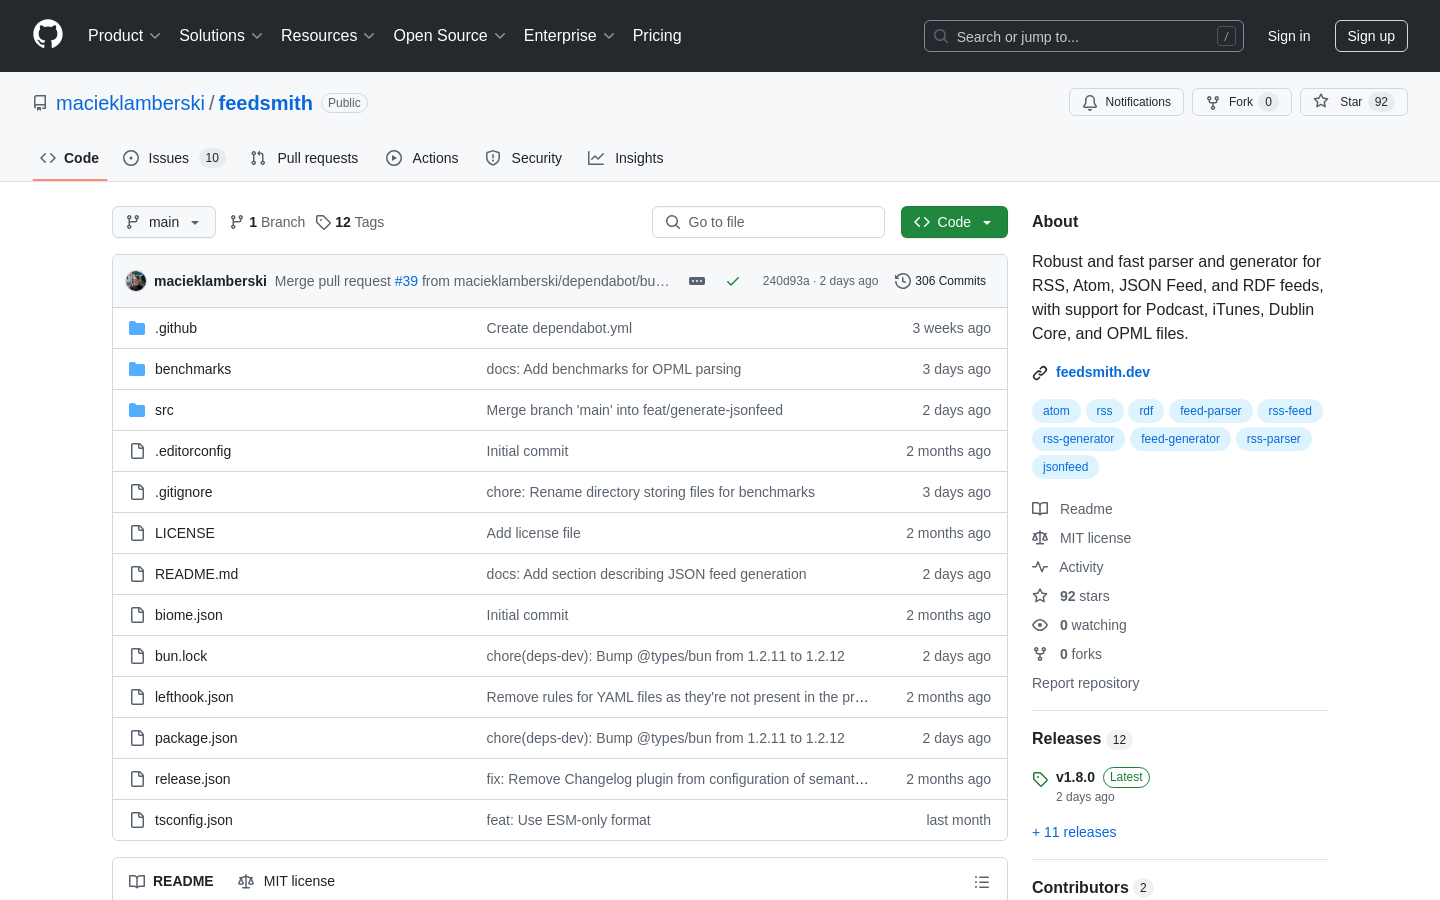Open the package.json file
1440x900 pixels.
point(196,738)
